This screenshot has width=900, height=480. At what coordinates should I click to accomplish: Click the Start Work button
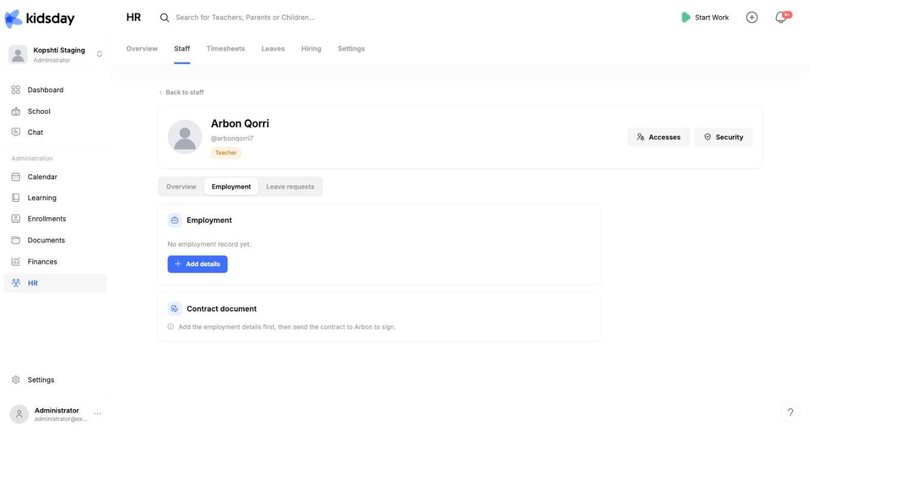click(705, 18)
